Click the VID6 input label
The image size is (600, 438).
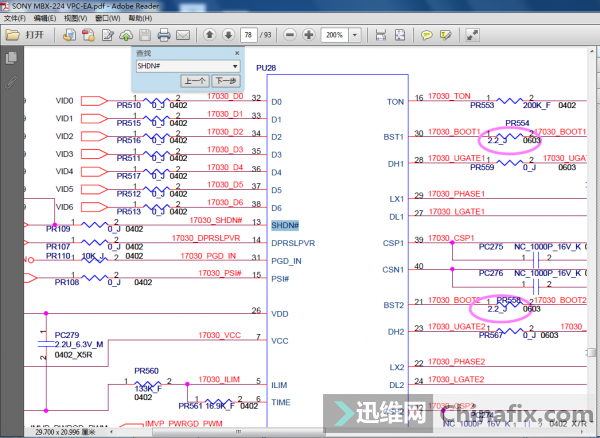[64, 207]
